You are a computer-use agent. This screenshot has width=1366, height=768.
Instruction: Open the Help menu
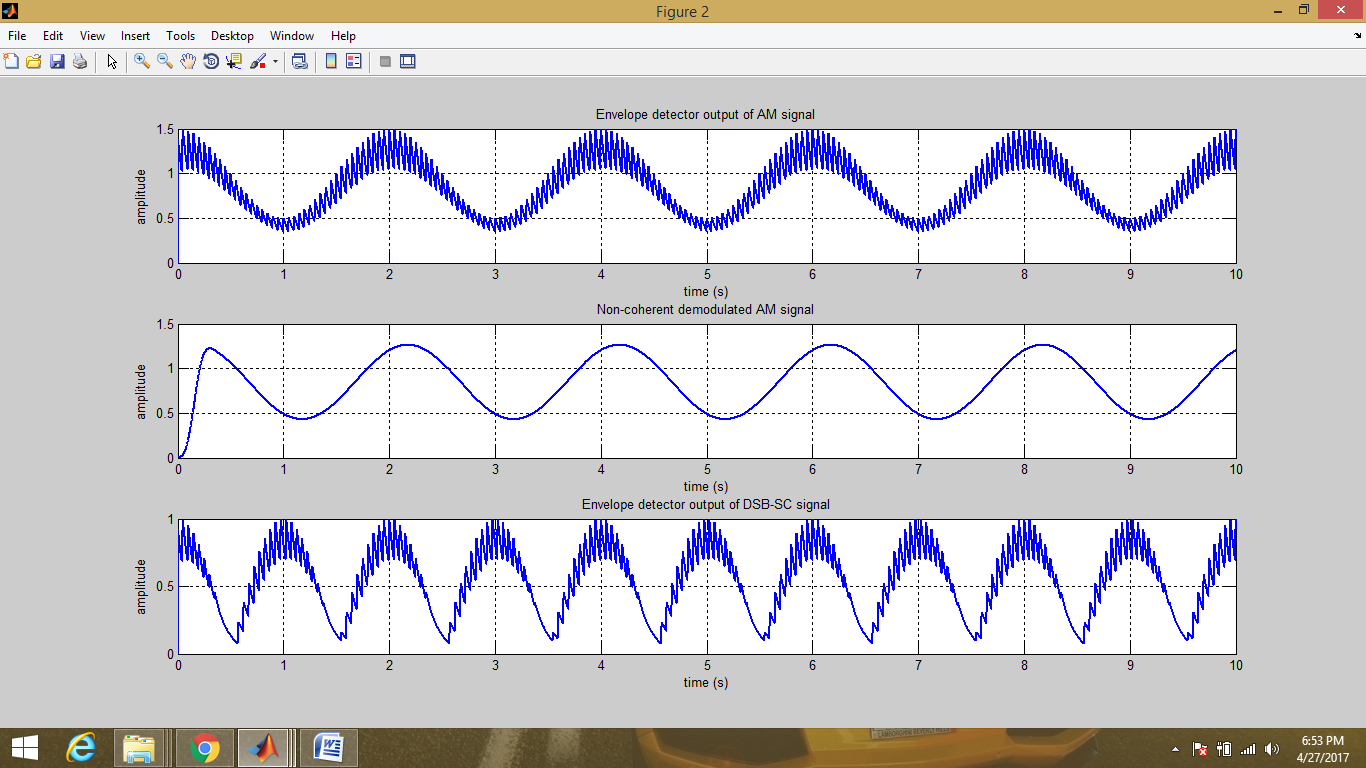tap(343, 35)
